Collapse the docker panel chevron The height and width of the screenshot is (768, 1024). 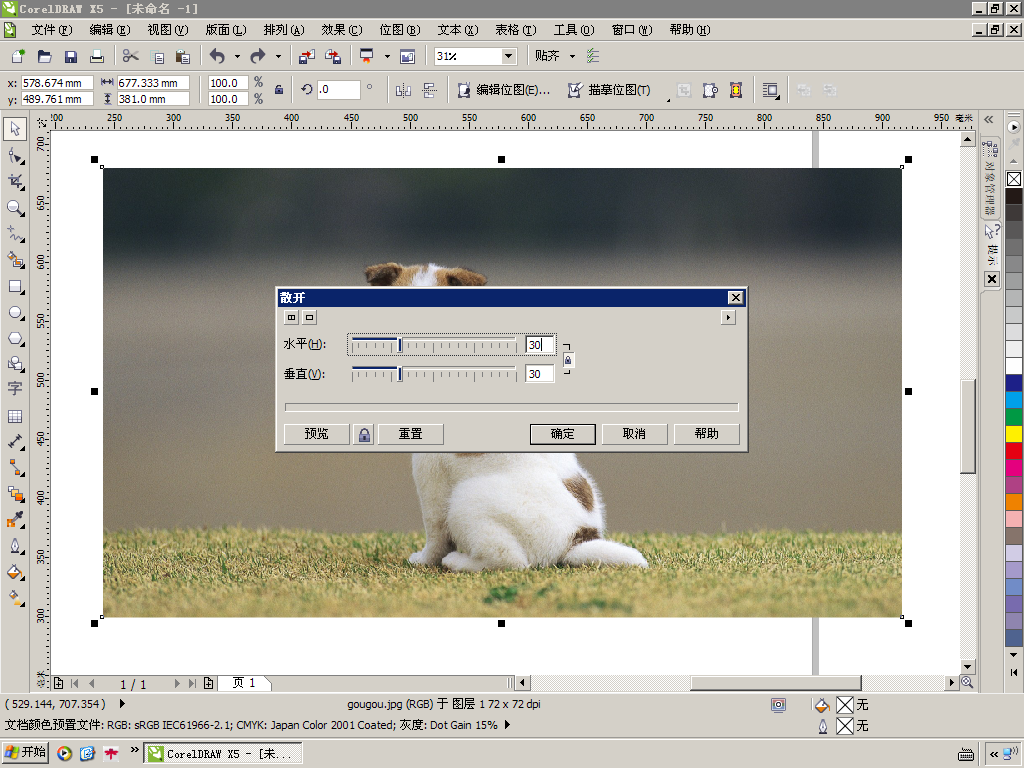989,120
